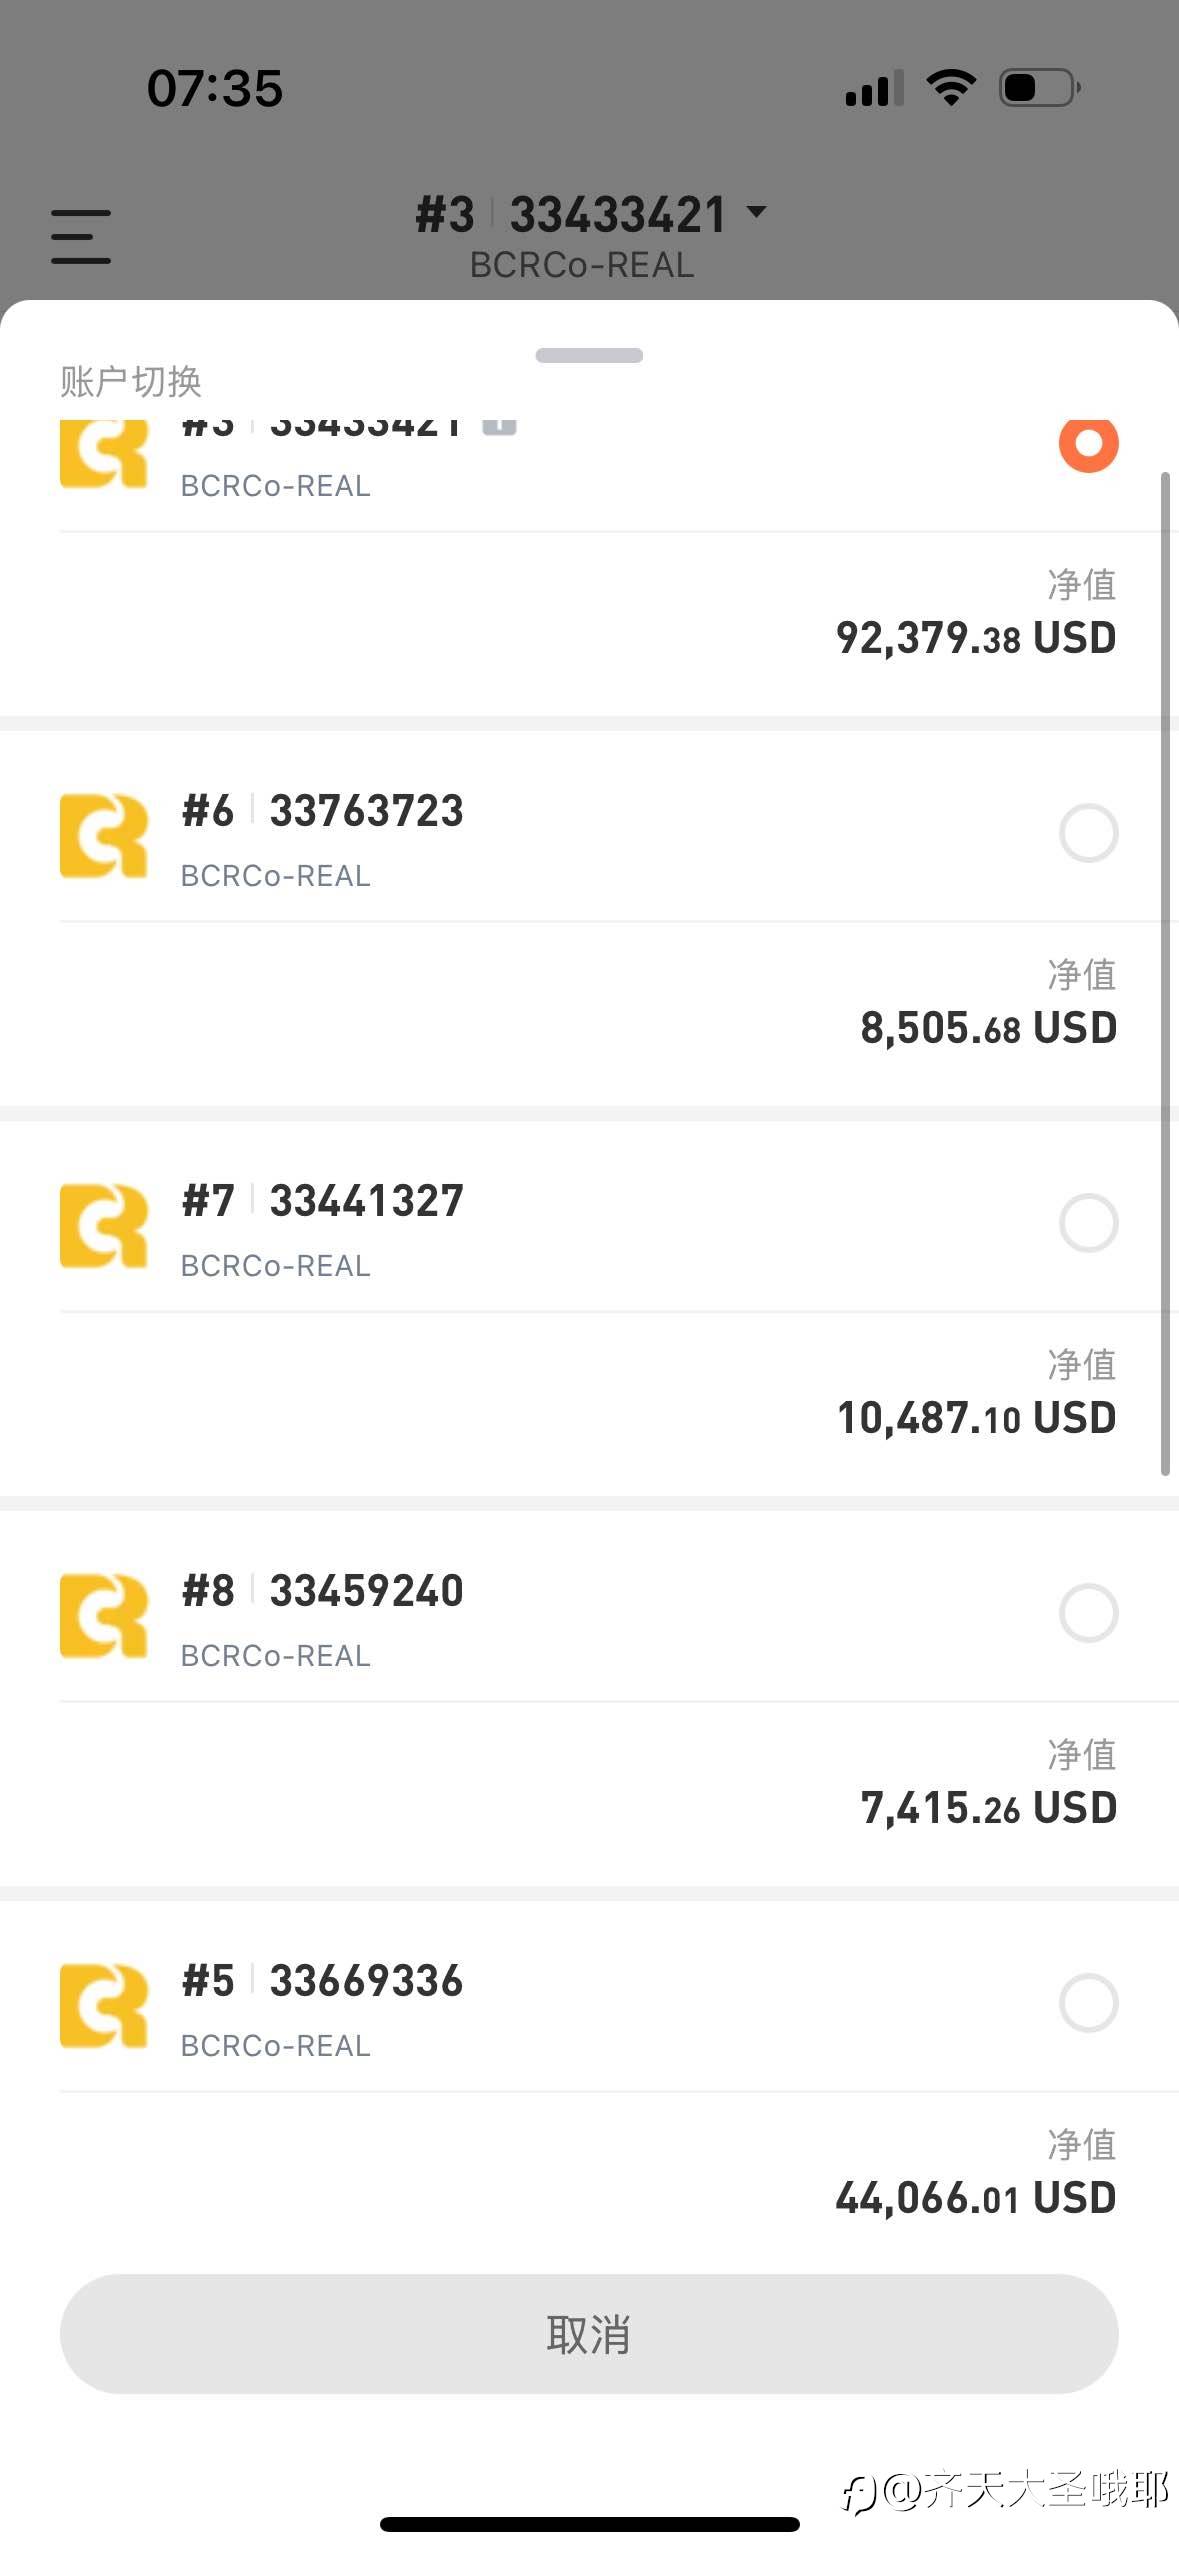Select radio button for account 33459240
1179x2556 pixels.
tap(1088, 1613)
